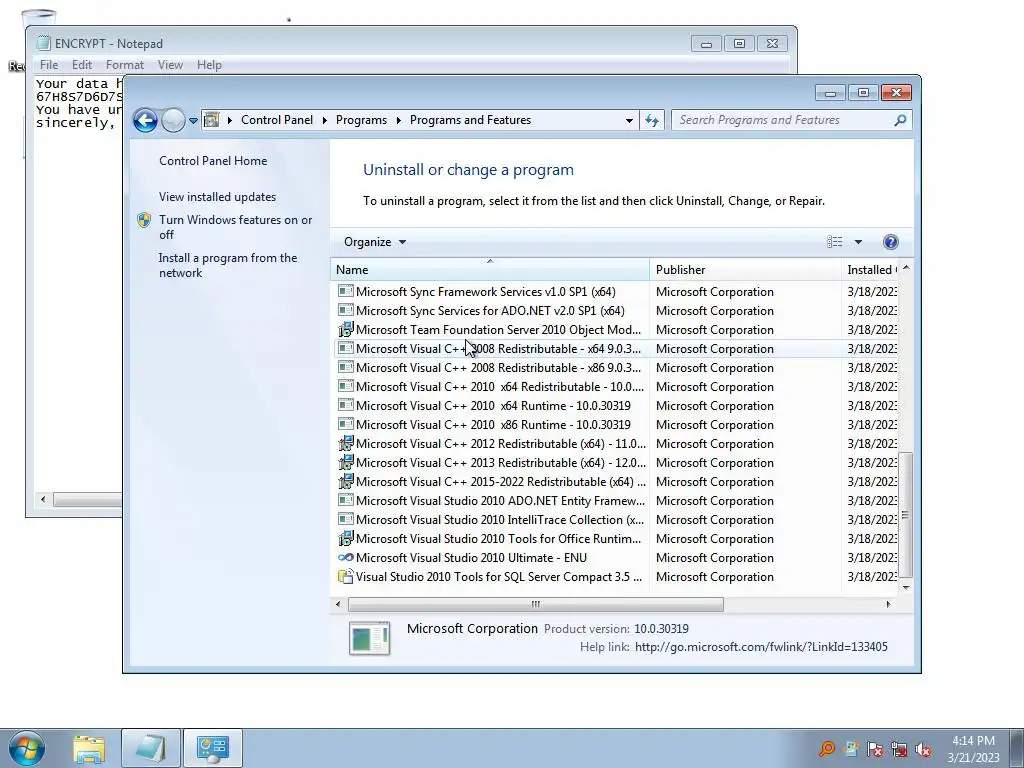Image resolution: width=1024 pixels, height=768 pixels.
Task: Select Visual C++ 2010 x64 Runtime icon
Action: pyautogui.click(x=345, y=405)
